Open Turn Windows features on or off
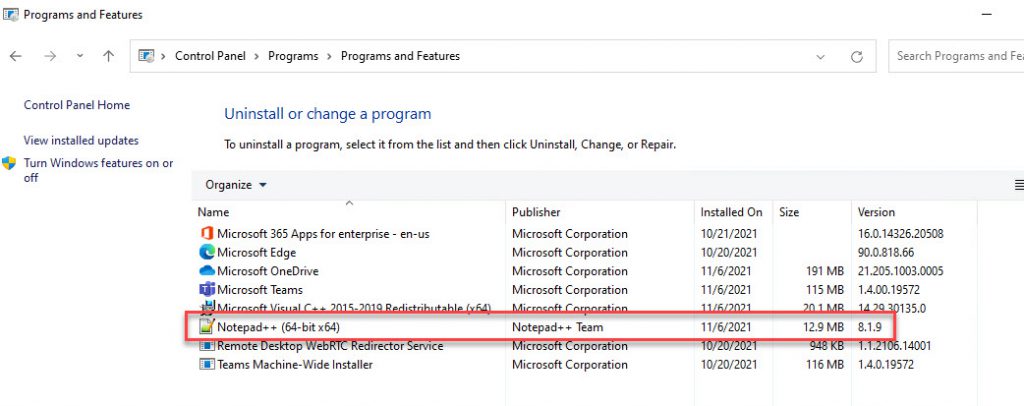 coord(99,170)
